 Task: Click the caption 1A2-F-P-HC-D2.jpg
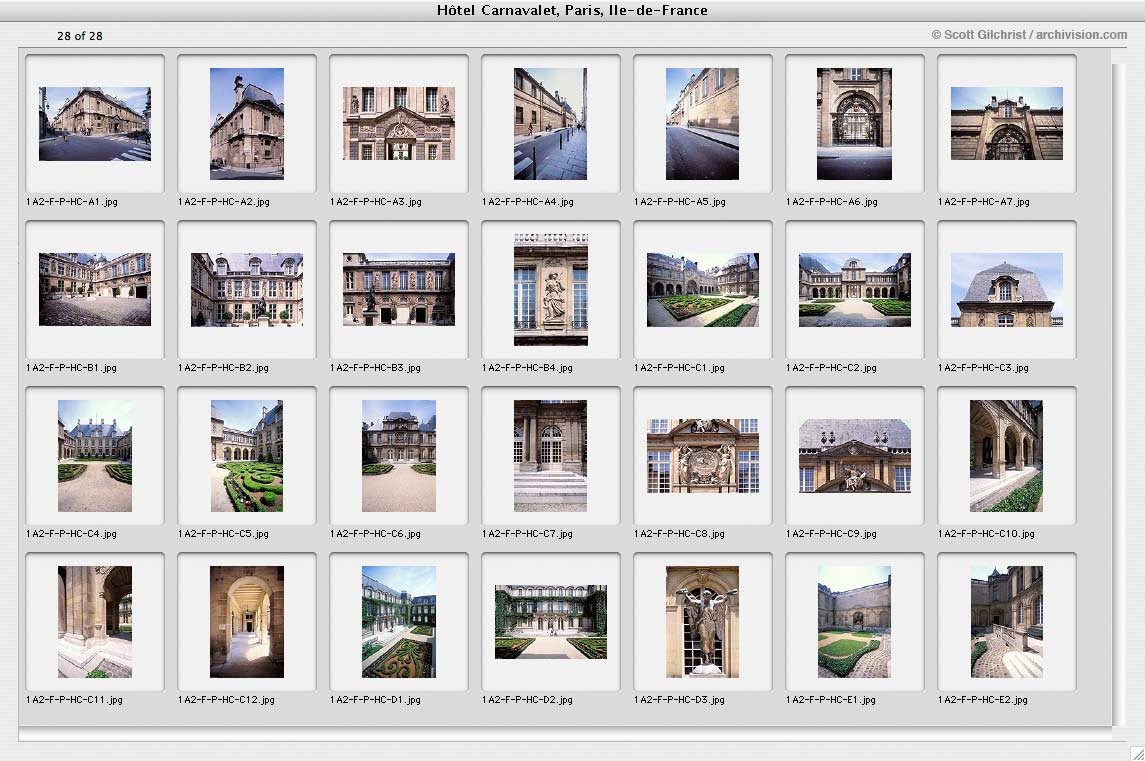526,700
